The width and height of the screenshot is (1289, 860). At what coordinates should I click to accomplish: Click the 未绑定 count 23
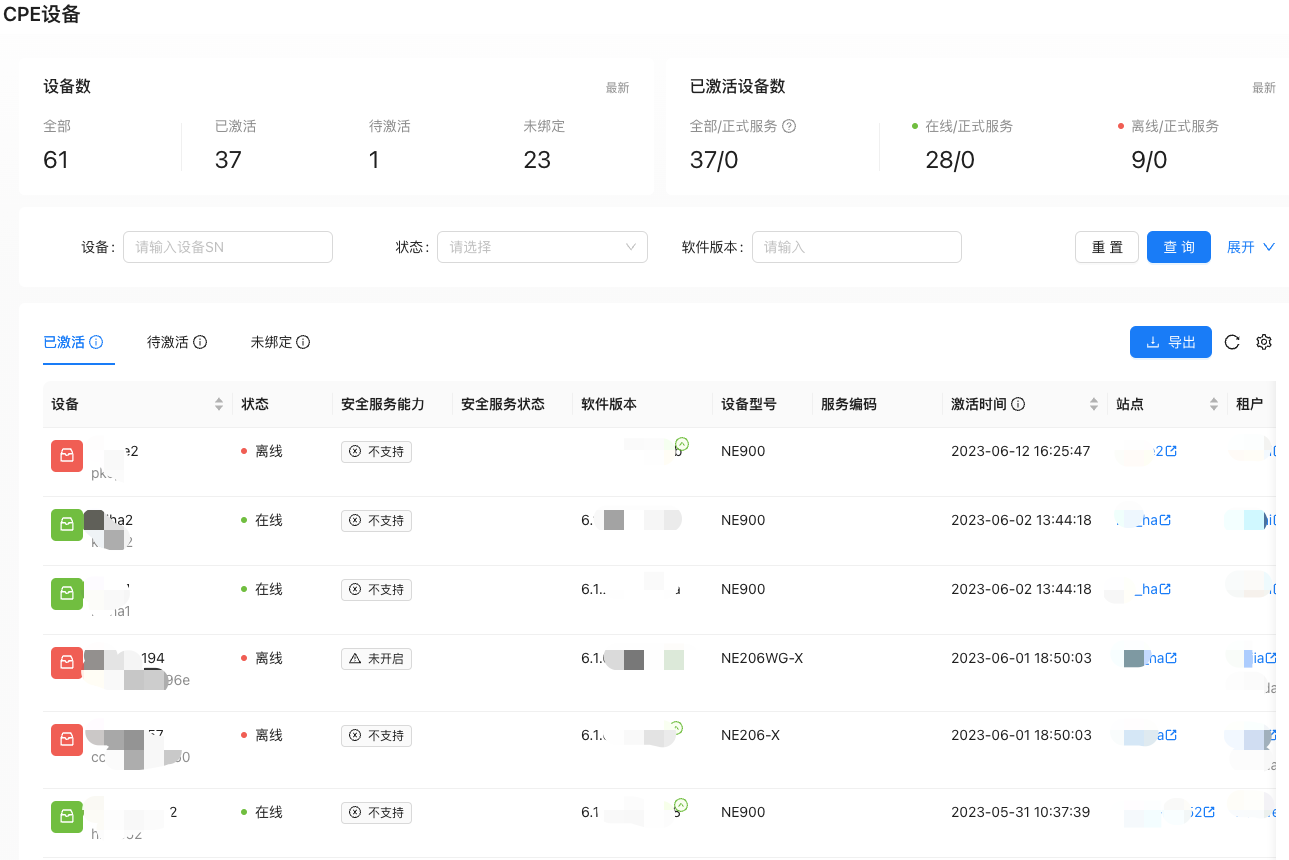537,160
